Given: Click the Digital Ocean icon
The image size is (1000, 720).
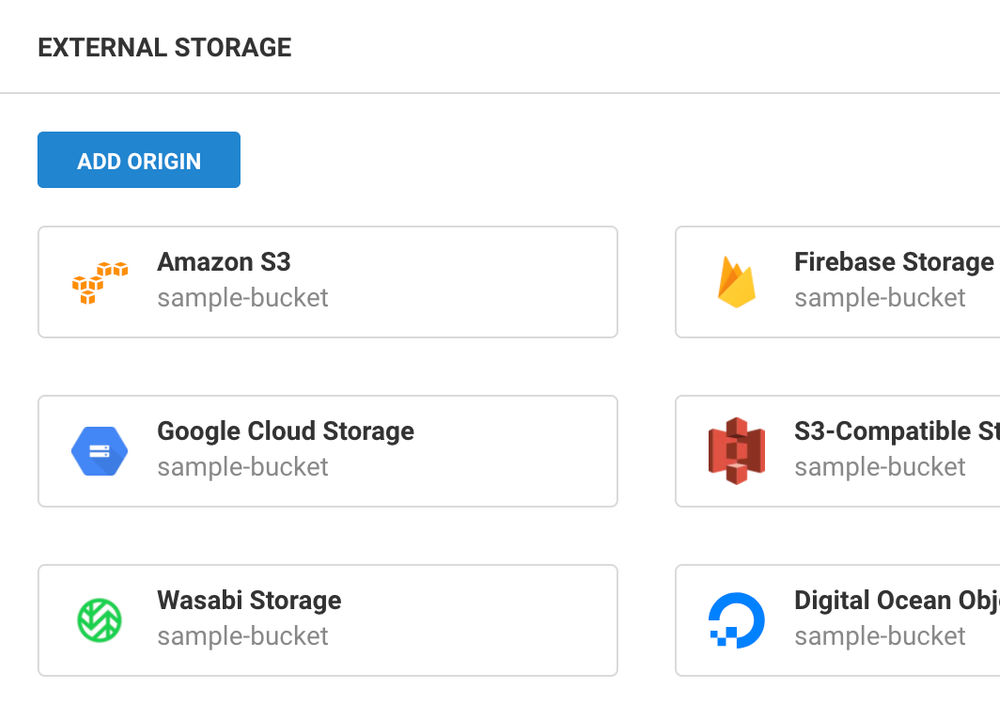Looking at the screenshot, I should click(736, 620).
